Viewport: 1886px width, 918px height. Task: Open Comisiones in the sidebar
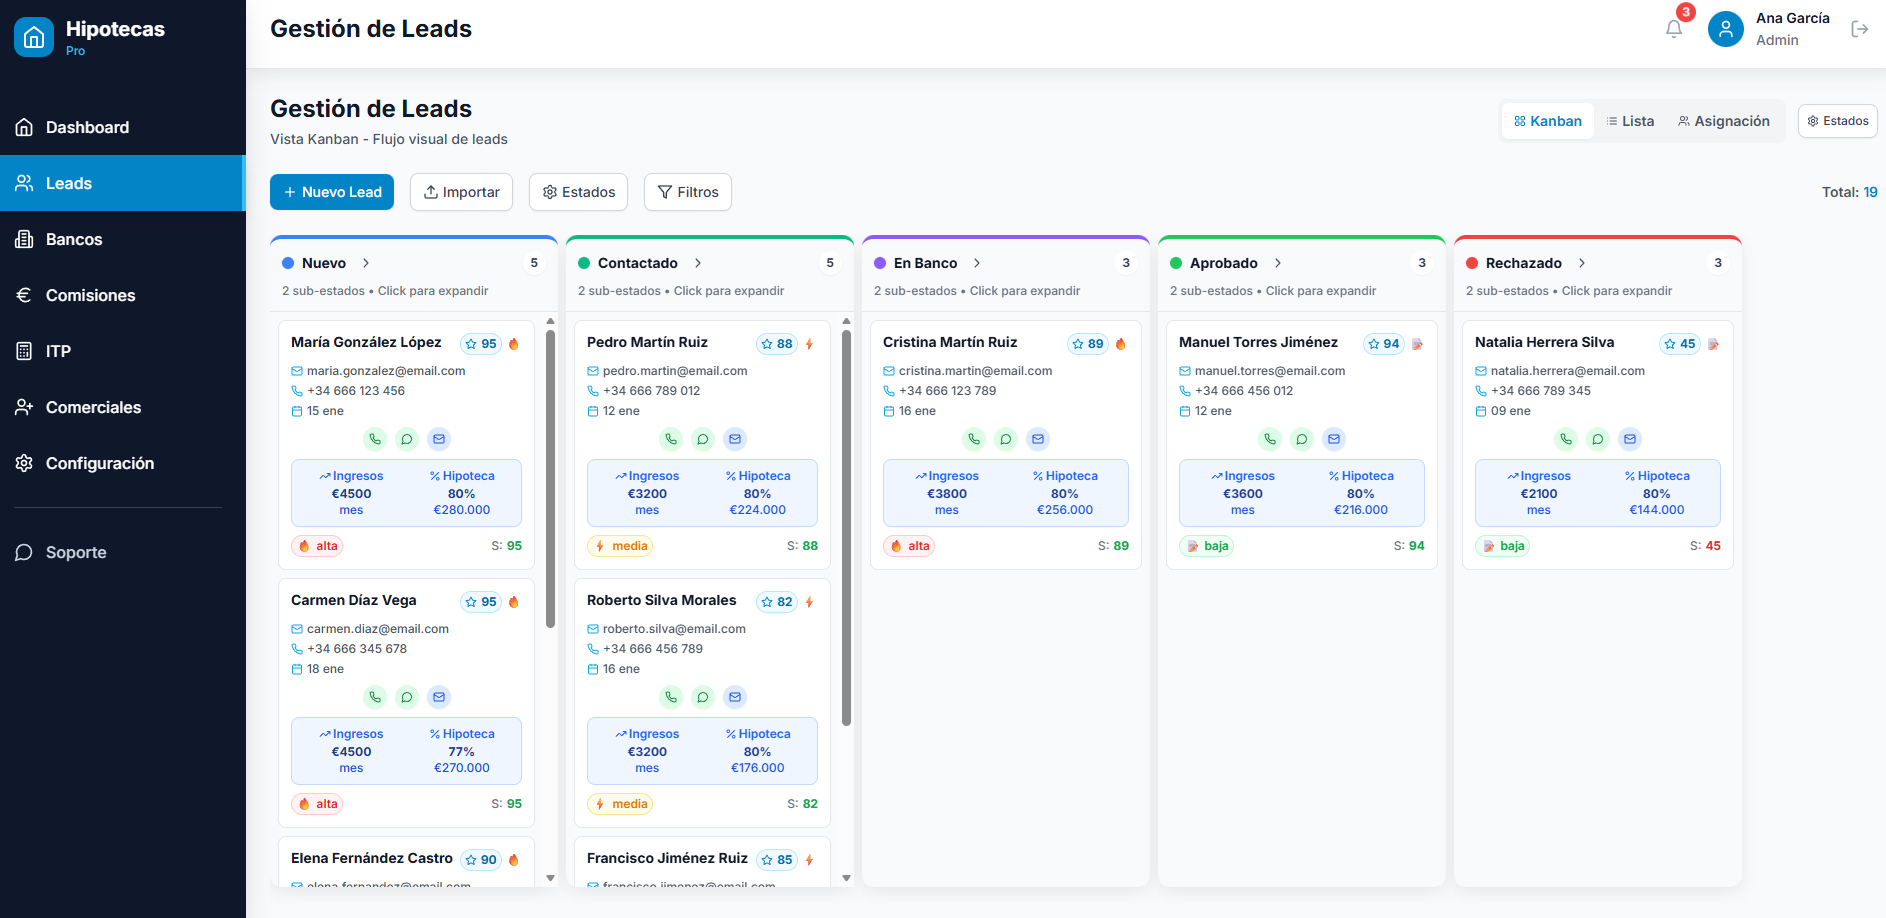coord(90,295)
